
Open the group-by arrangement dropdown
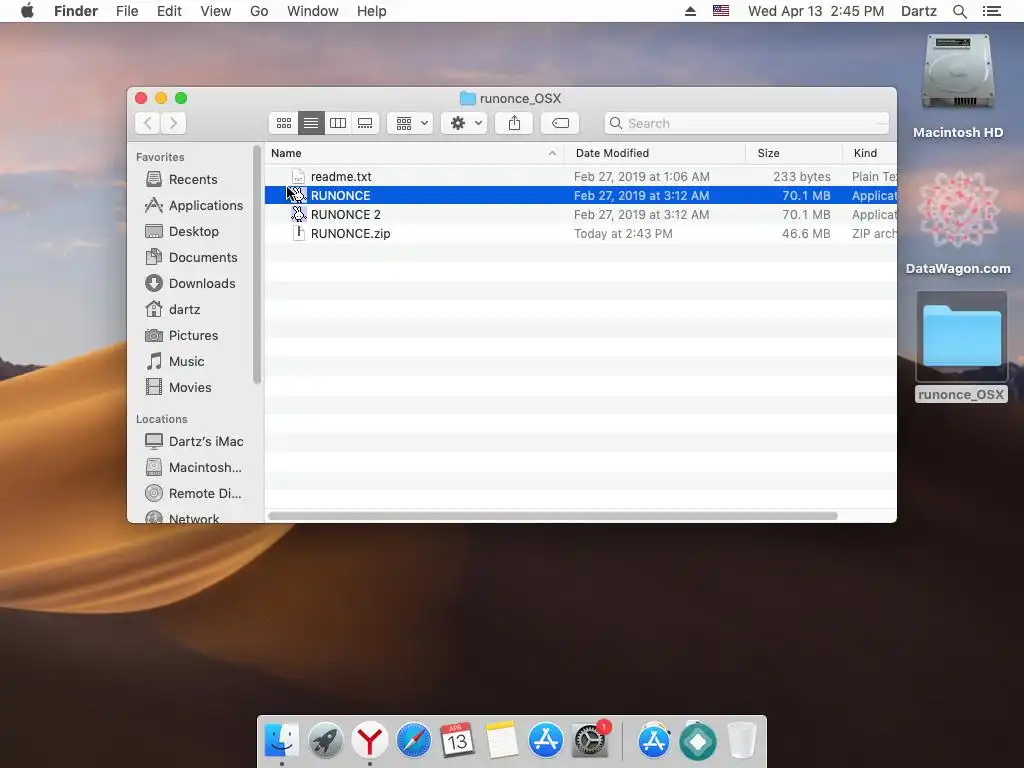(410, 123)
